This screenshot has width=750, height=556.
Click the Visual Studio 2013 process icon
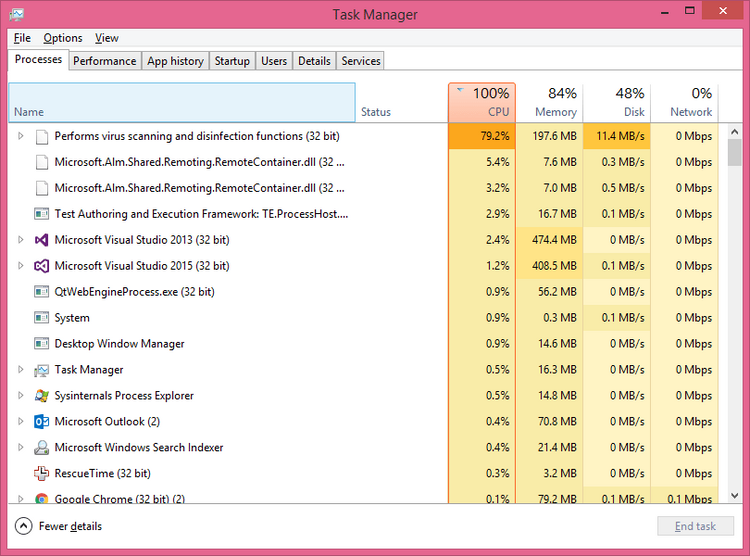click(x=42, y=240)
